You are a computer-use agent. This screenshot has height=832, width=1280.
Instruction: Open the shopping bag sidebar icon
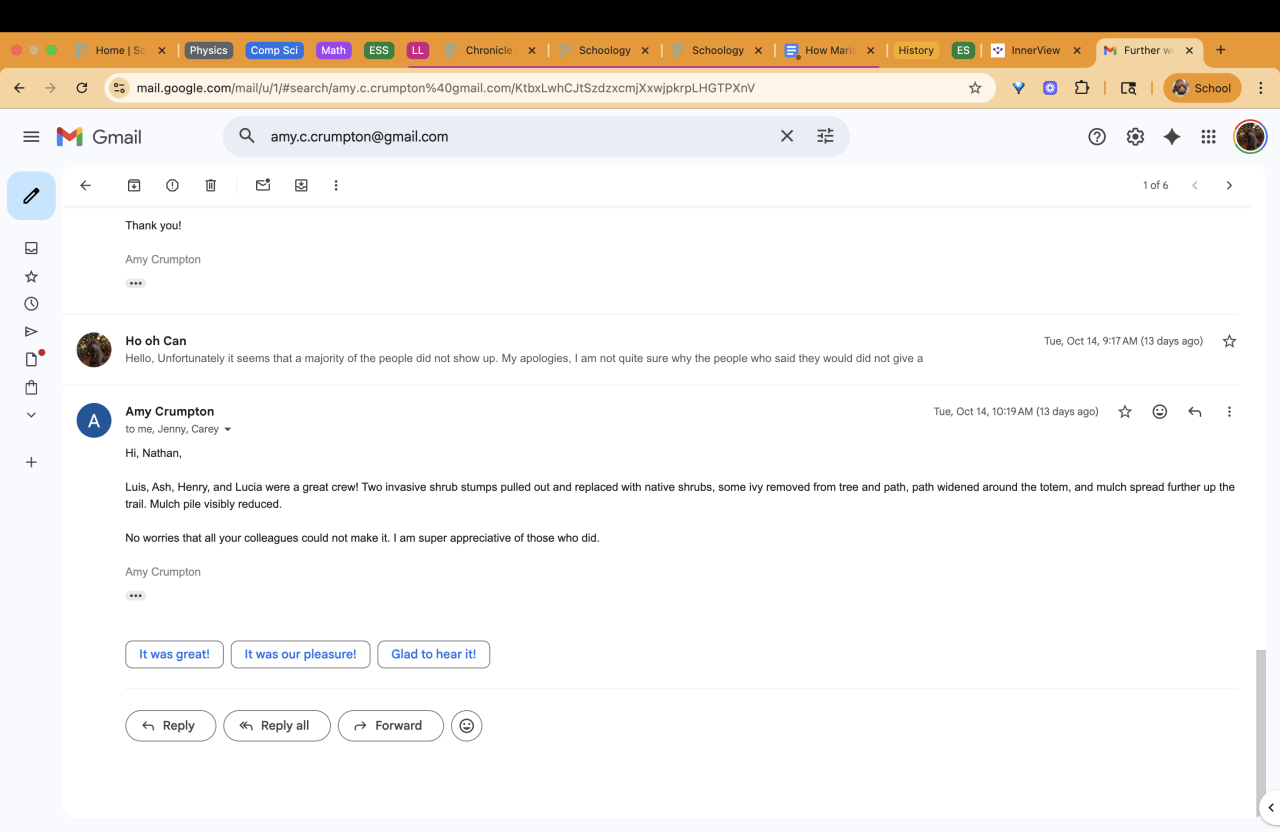[x=31, y=387]
